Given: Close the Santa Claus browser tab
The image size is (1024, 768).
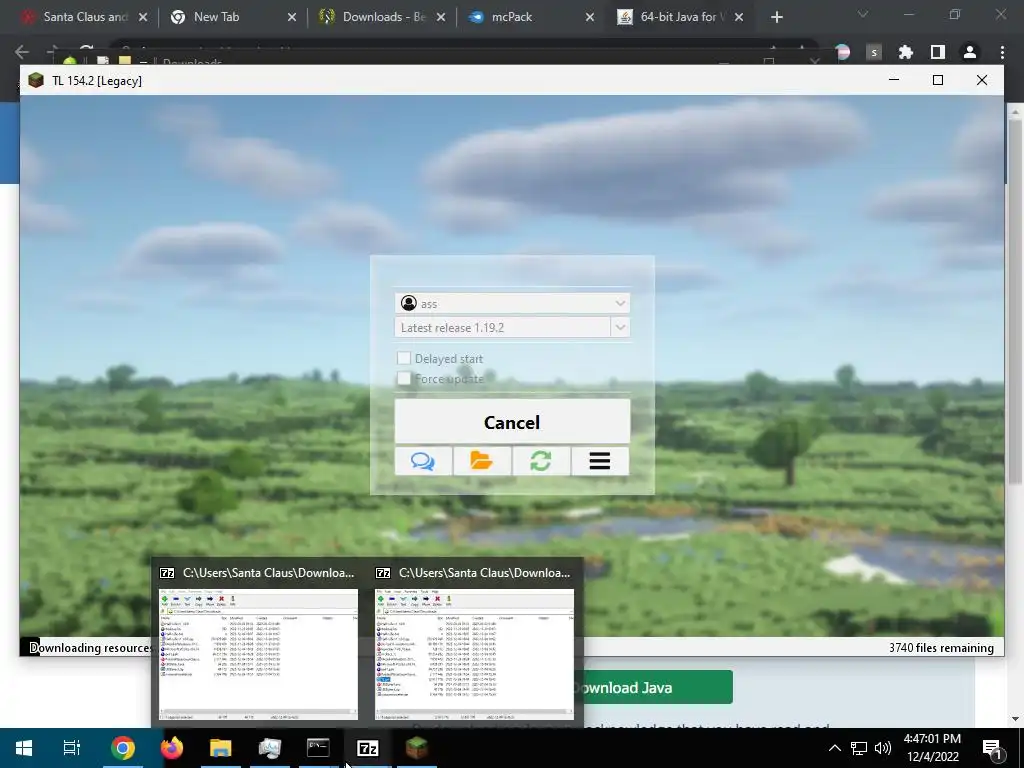Looking at the screenshot, I should point(143,18).
